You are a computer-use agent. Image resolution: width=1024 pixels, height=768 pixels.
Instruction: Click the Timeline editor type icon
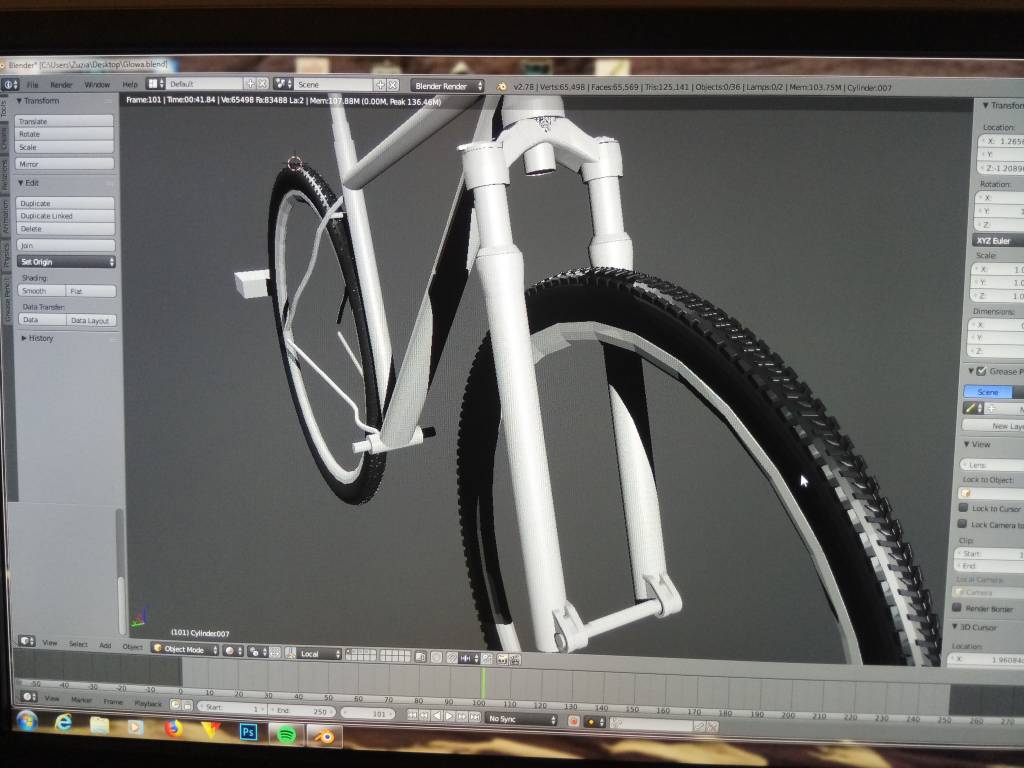[x=28, y=697]
